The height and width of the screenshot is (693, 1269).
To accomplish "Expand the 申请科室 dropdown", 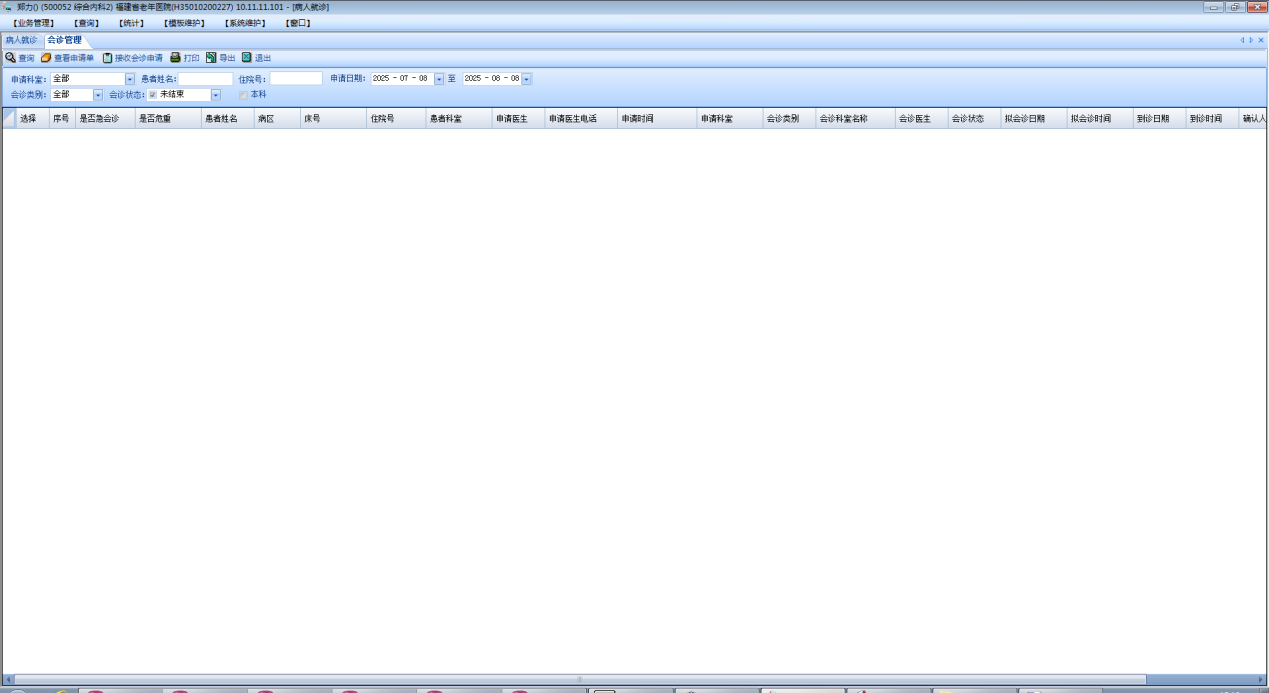I will click(x=130, y=79).
